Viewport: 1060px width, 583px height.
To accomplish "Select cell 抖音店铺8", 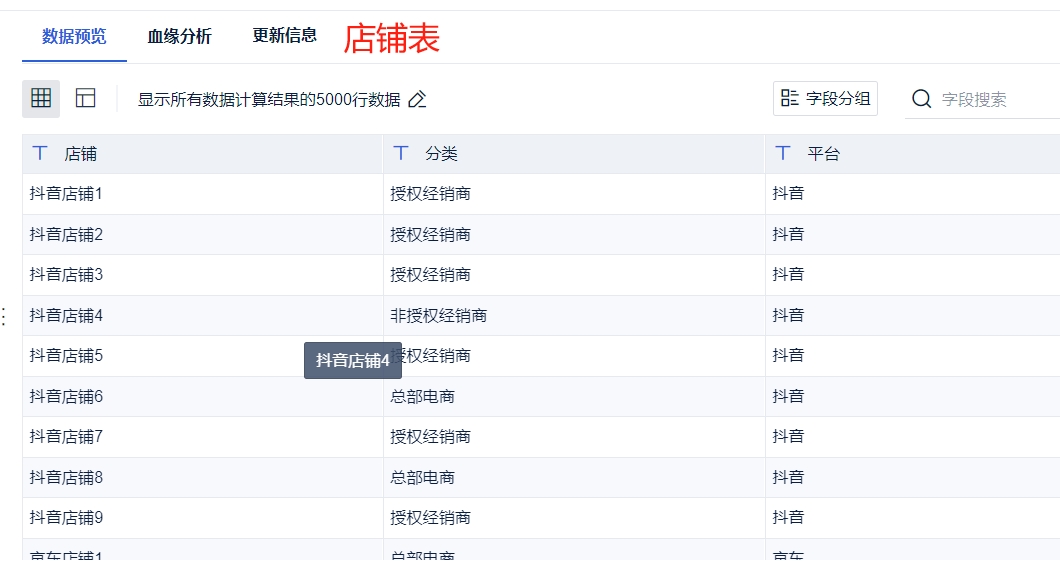I will tap(203, 477).
